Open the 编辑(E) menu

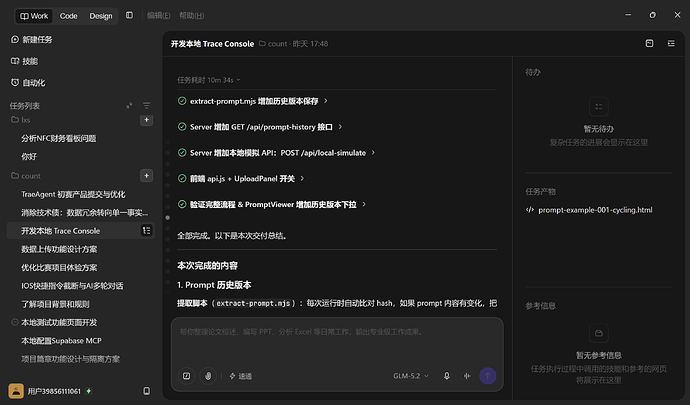point(158,16)
